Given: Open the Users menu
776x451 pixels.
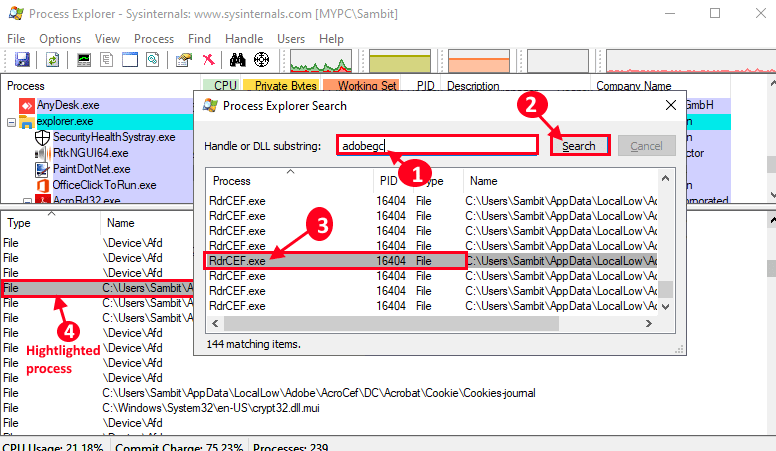Looking at the screenshot, I should (x=291, y=39).
